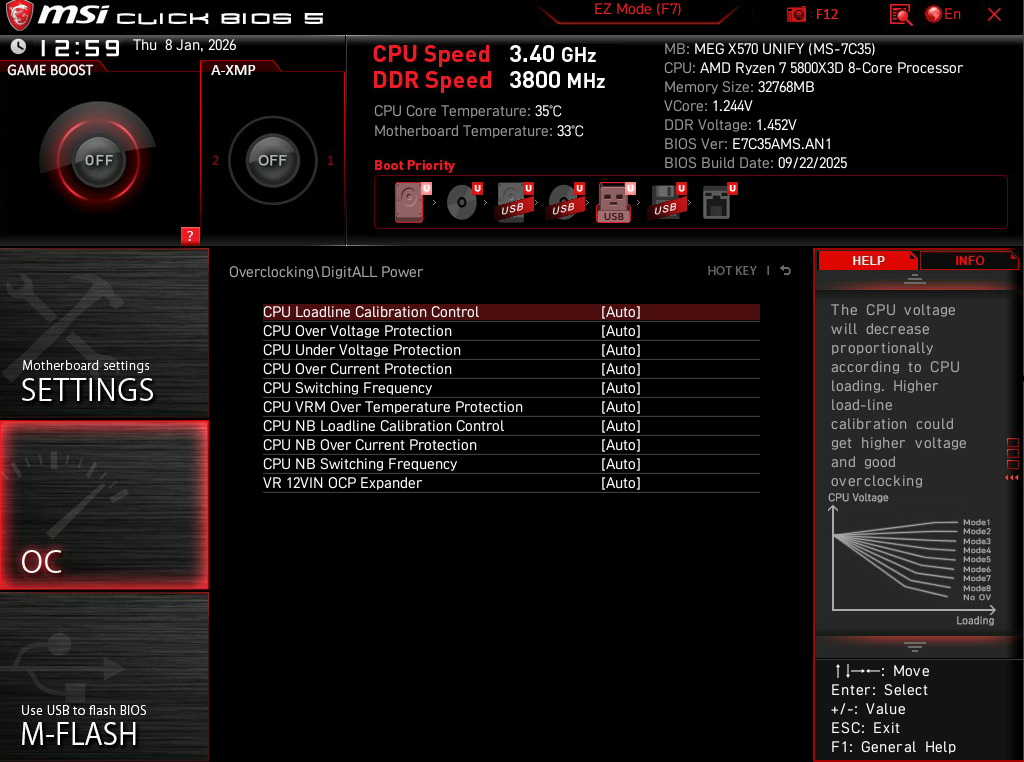Click the BIOS Ver E7C35AMS.AN1 text
This screenshot has width=1024, height=762.
pyautogui.click(x=748, y=144)
